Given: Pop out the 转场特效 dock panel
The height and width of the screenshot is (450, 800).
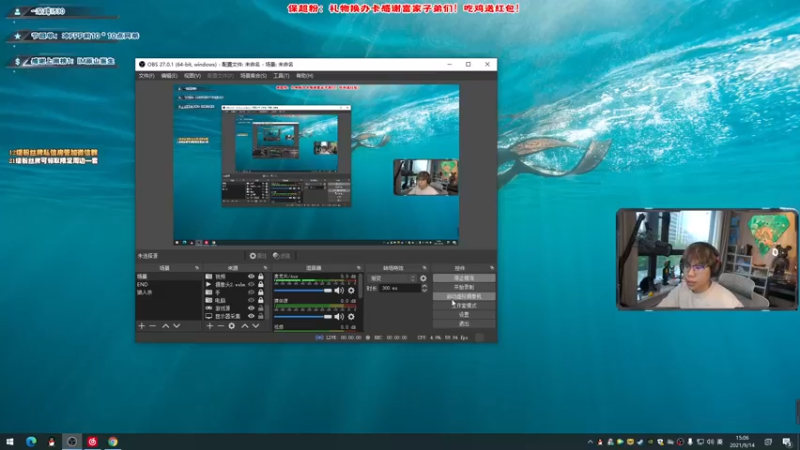Looking at the screenshot, I should pyautogui.click(x=424, y=268).
